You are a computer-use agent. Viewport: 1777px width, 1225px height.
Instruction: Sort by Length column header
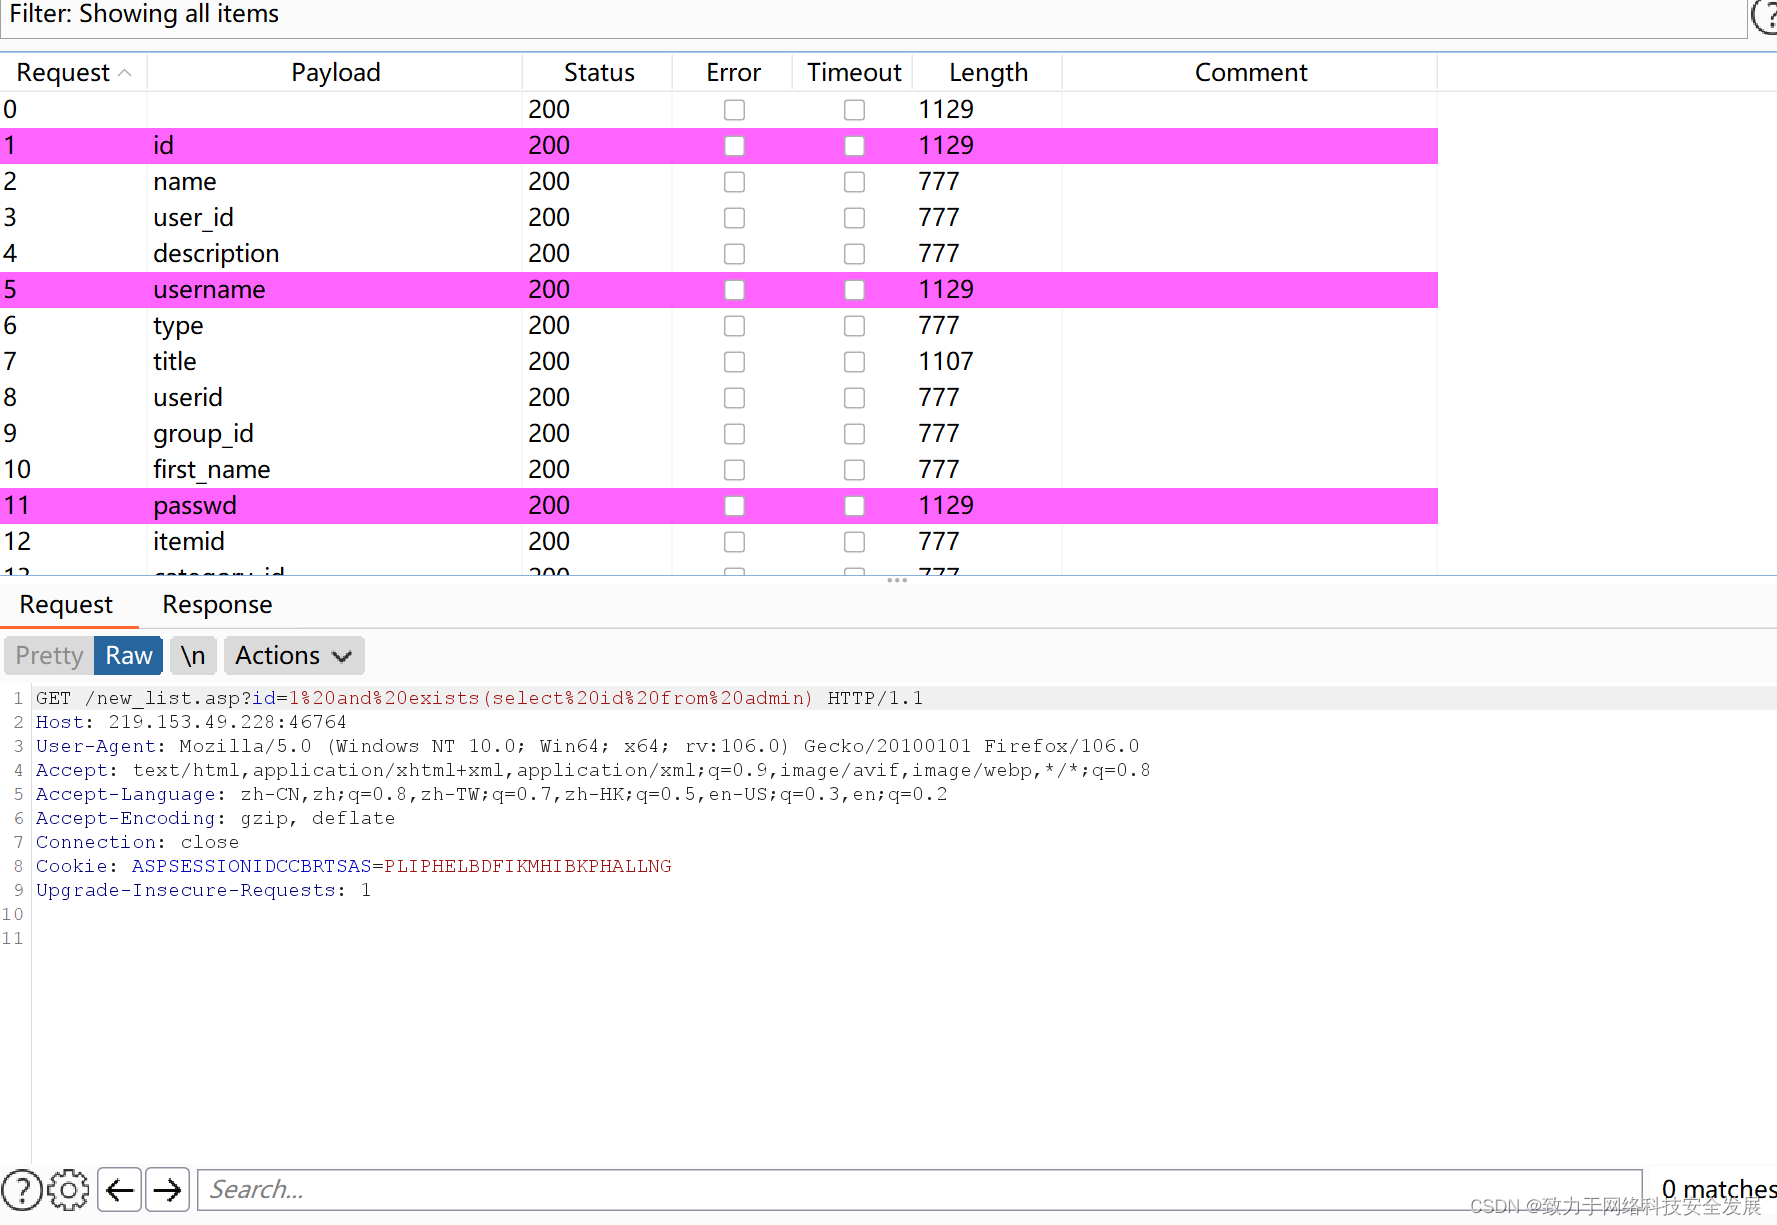click(988, 73)
